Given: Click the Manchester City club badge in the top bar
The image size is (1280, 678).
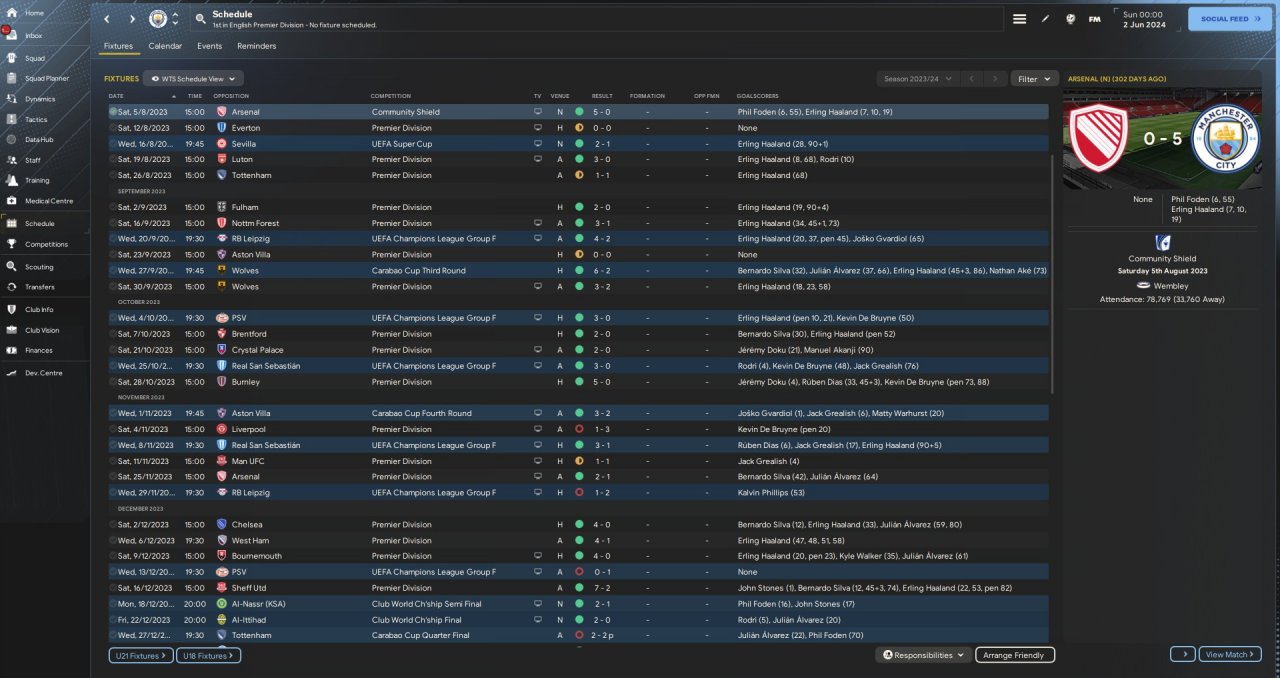Looking at the screenshot, I should coord(158,19).
